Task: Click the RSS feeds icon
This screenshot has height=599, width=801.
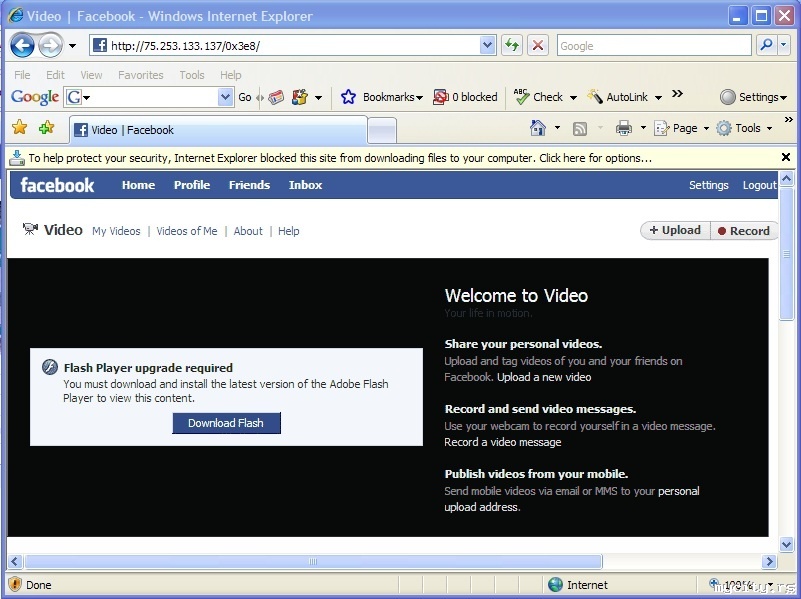Action: click(580, 129)
